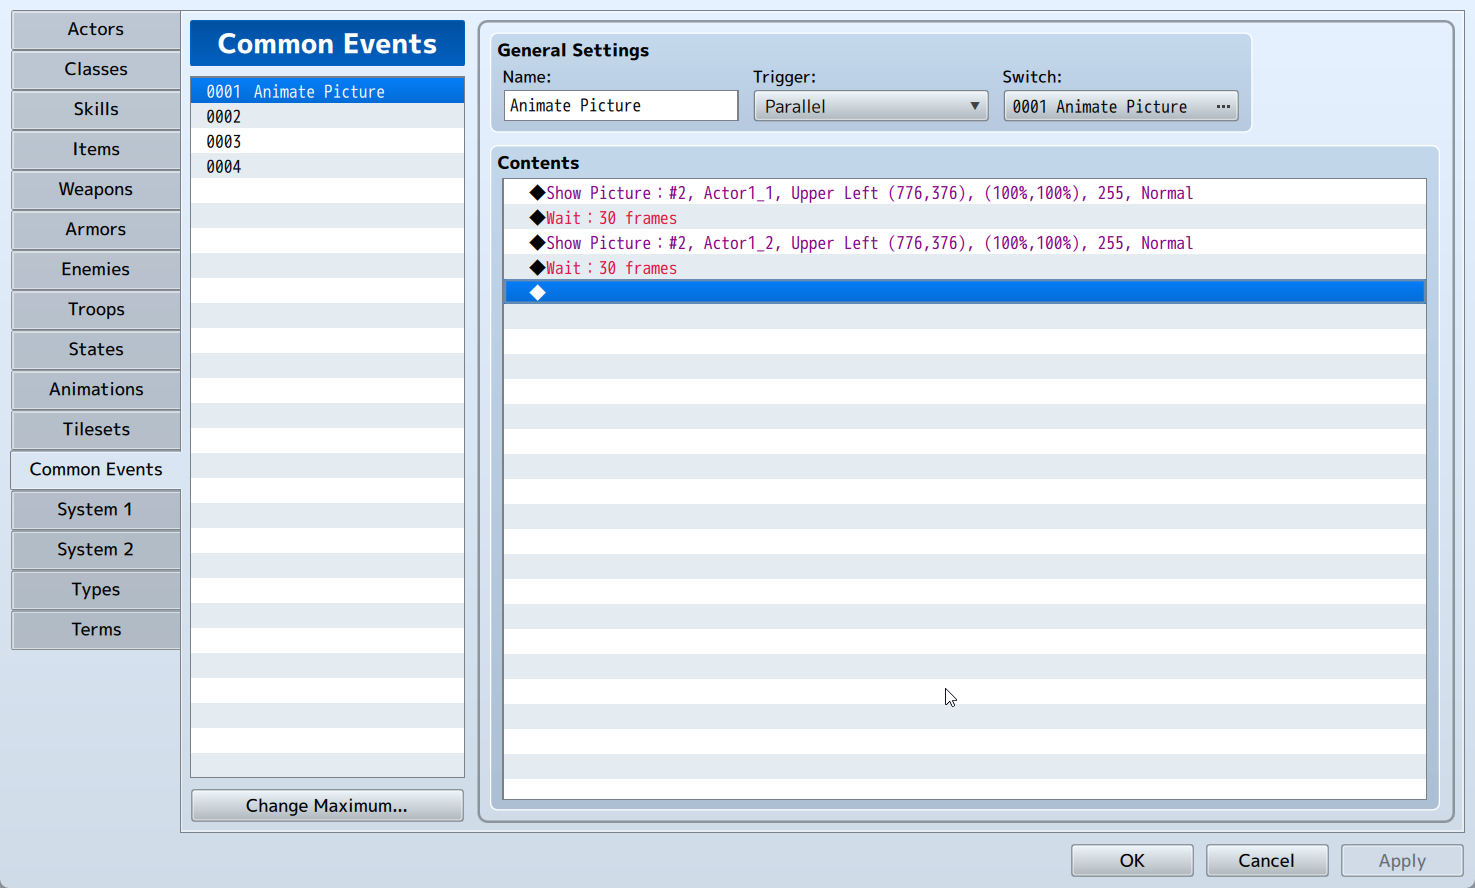Select common event 0002 in the list
Screen dimensions: 1475x888
[327, 116]
